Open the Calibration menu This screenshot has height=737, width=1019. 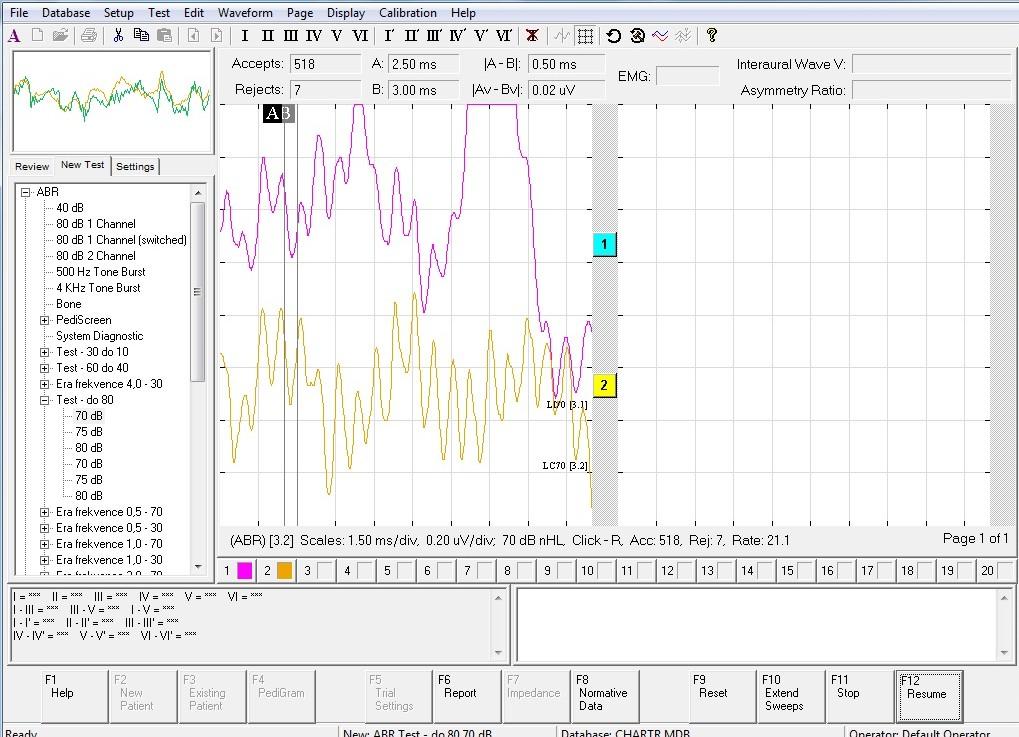[x=407, y=12]
